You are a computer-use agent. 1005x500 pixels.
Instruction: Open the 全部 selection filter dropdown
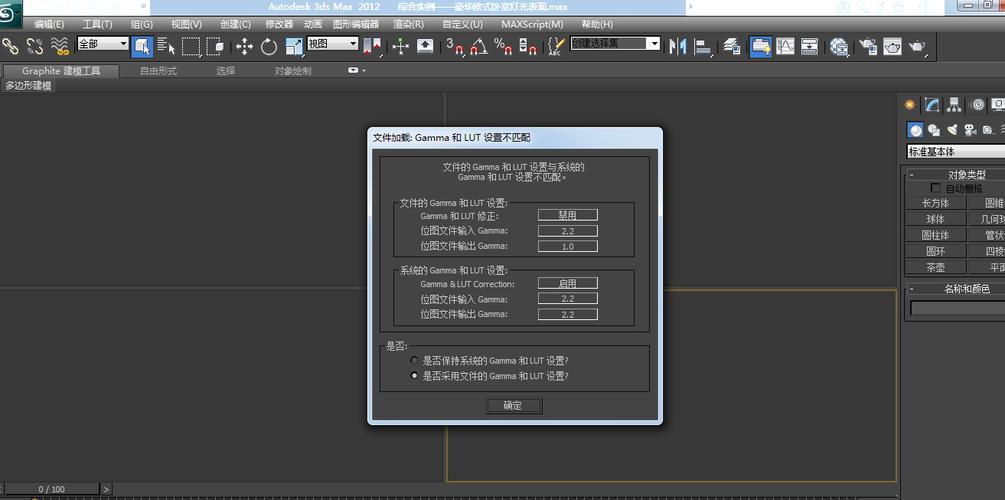102,44
